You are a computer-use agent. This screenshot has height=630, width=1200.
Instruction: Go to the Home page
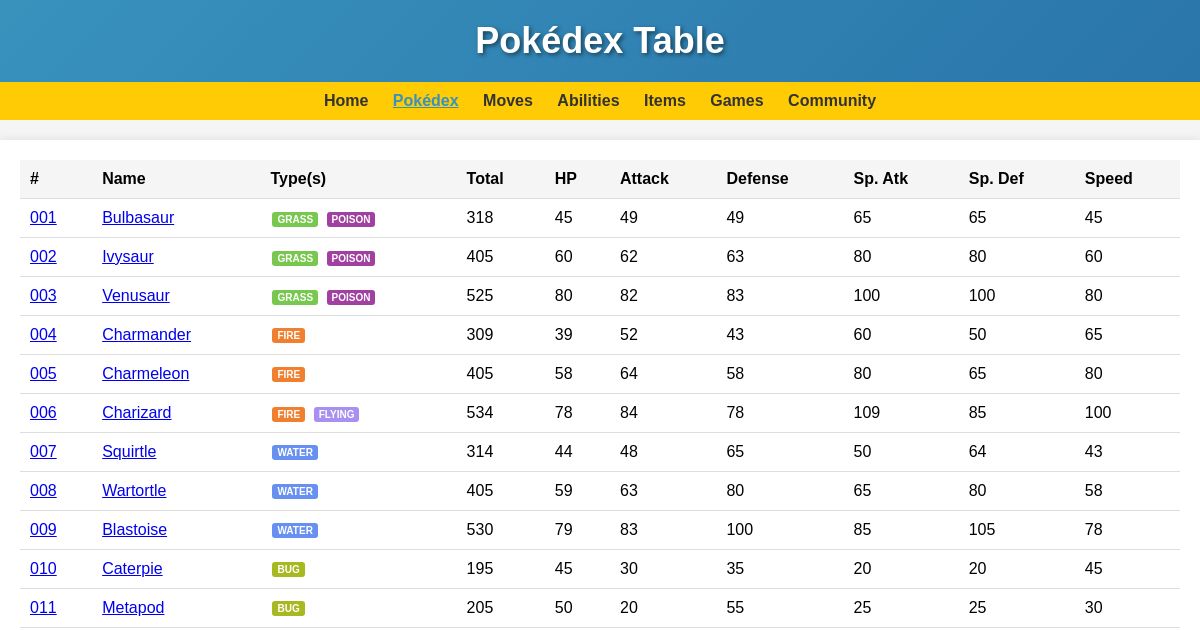[x=346, y=101]
